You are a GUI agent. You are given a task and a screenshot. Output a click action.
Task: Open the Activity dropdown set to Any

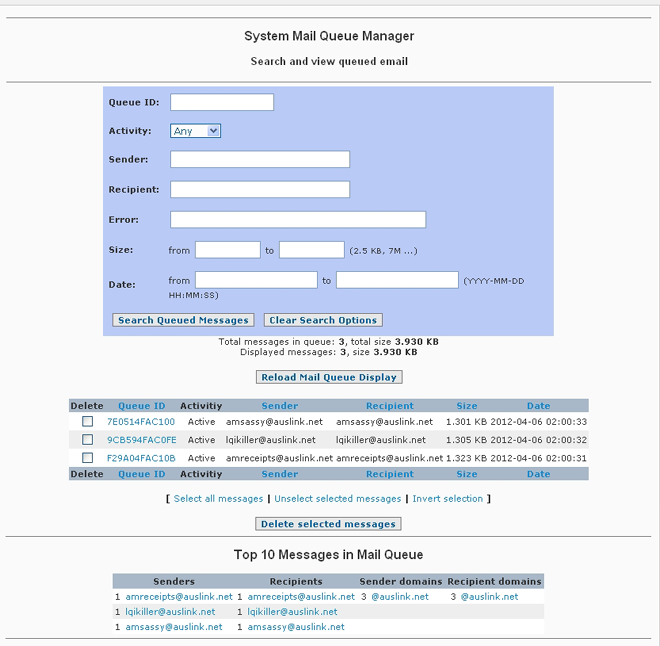point(195,131)
